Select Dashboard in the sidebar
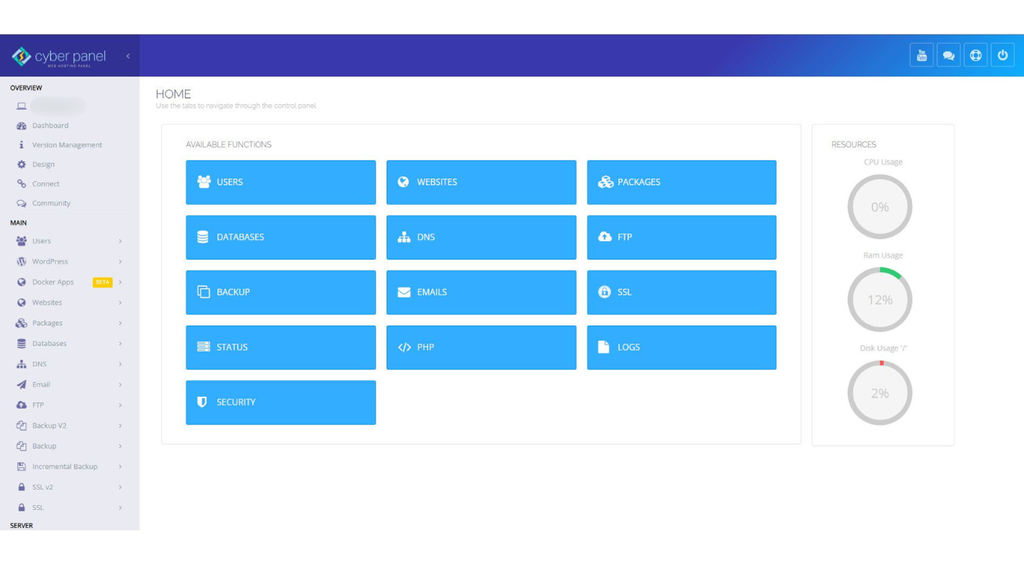The image size is (1024, 576). pos(50,125)
